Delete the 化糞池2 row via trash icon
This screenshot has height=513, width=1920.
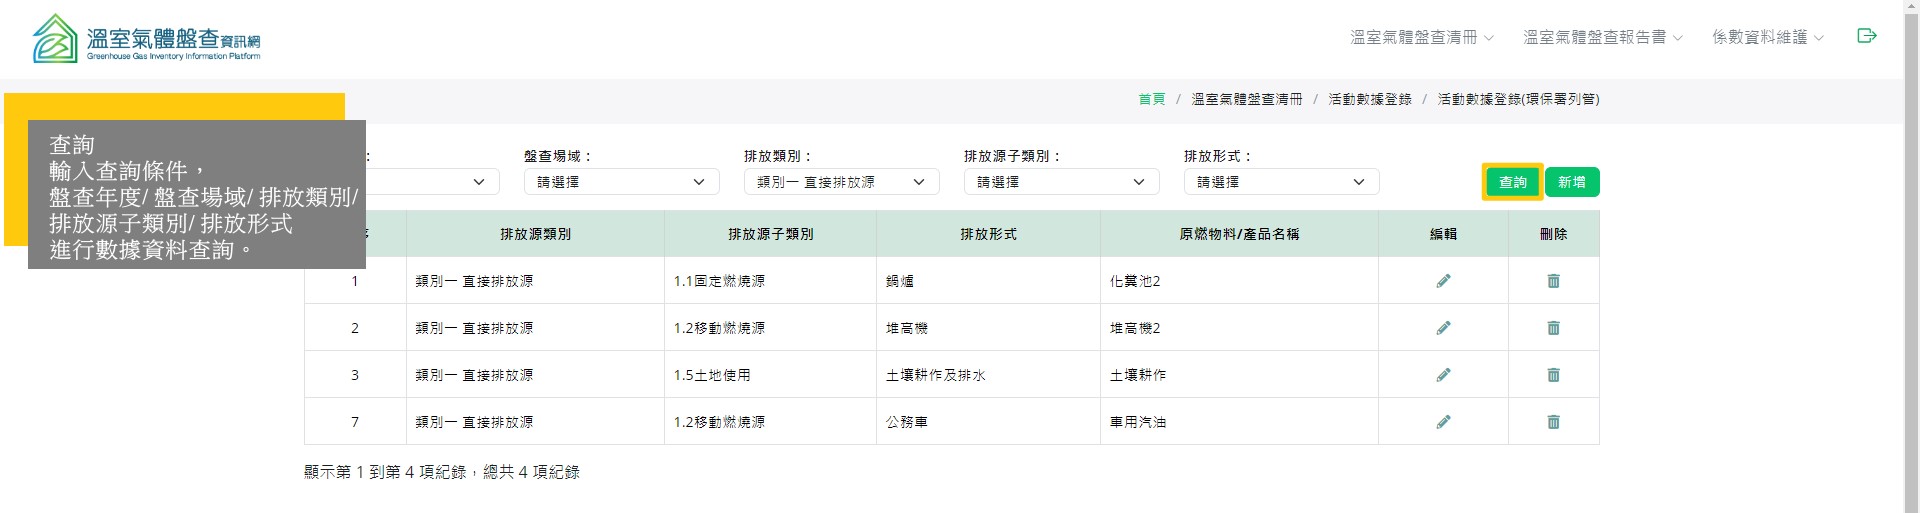(1553, 281)
